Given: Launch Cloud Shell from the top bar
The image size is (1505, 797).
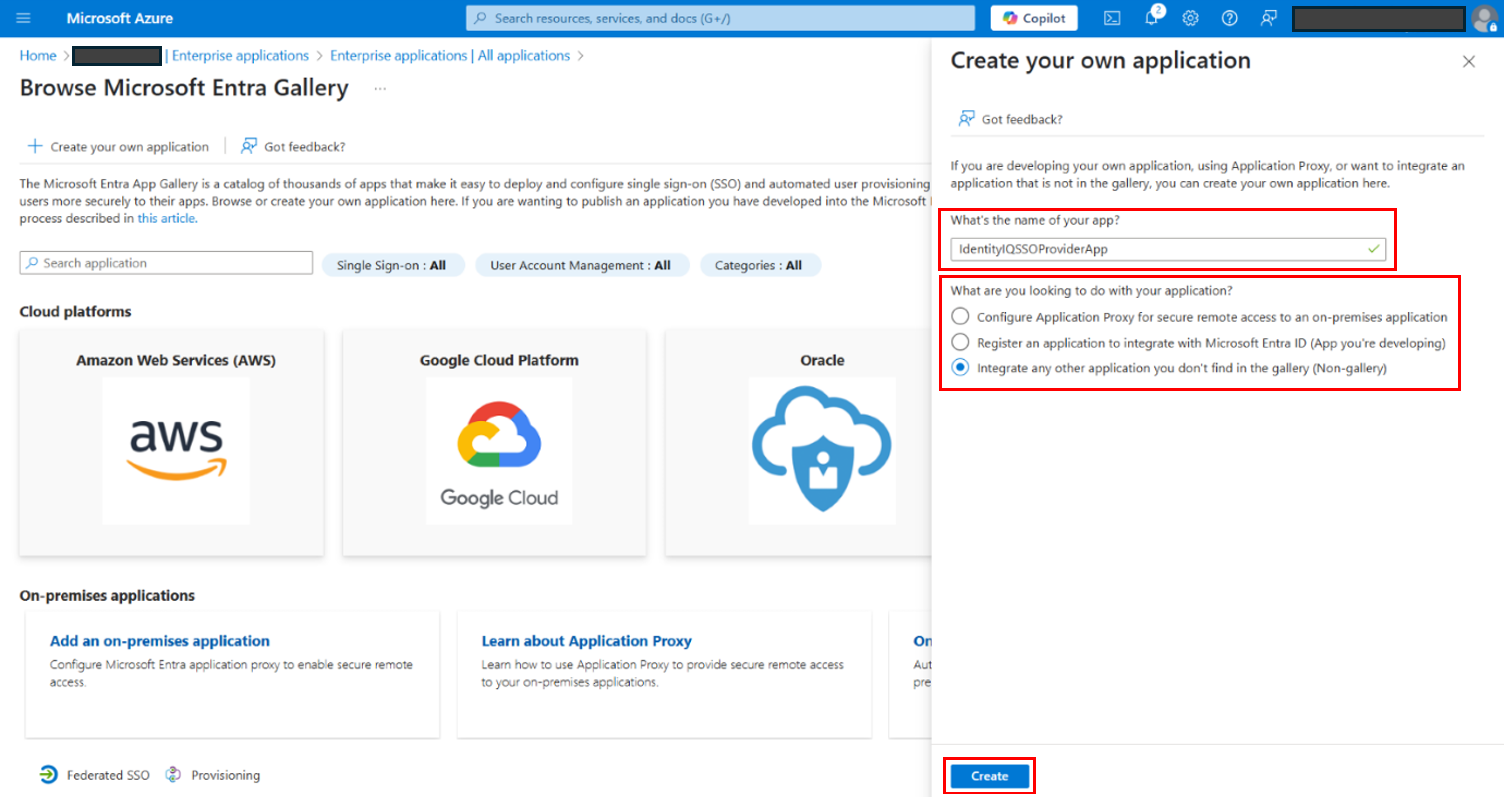Looking at the screenshot, I should coord(1112,18).
